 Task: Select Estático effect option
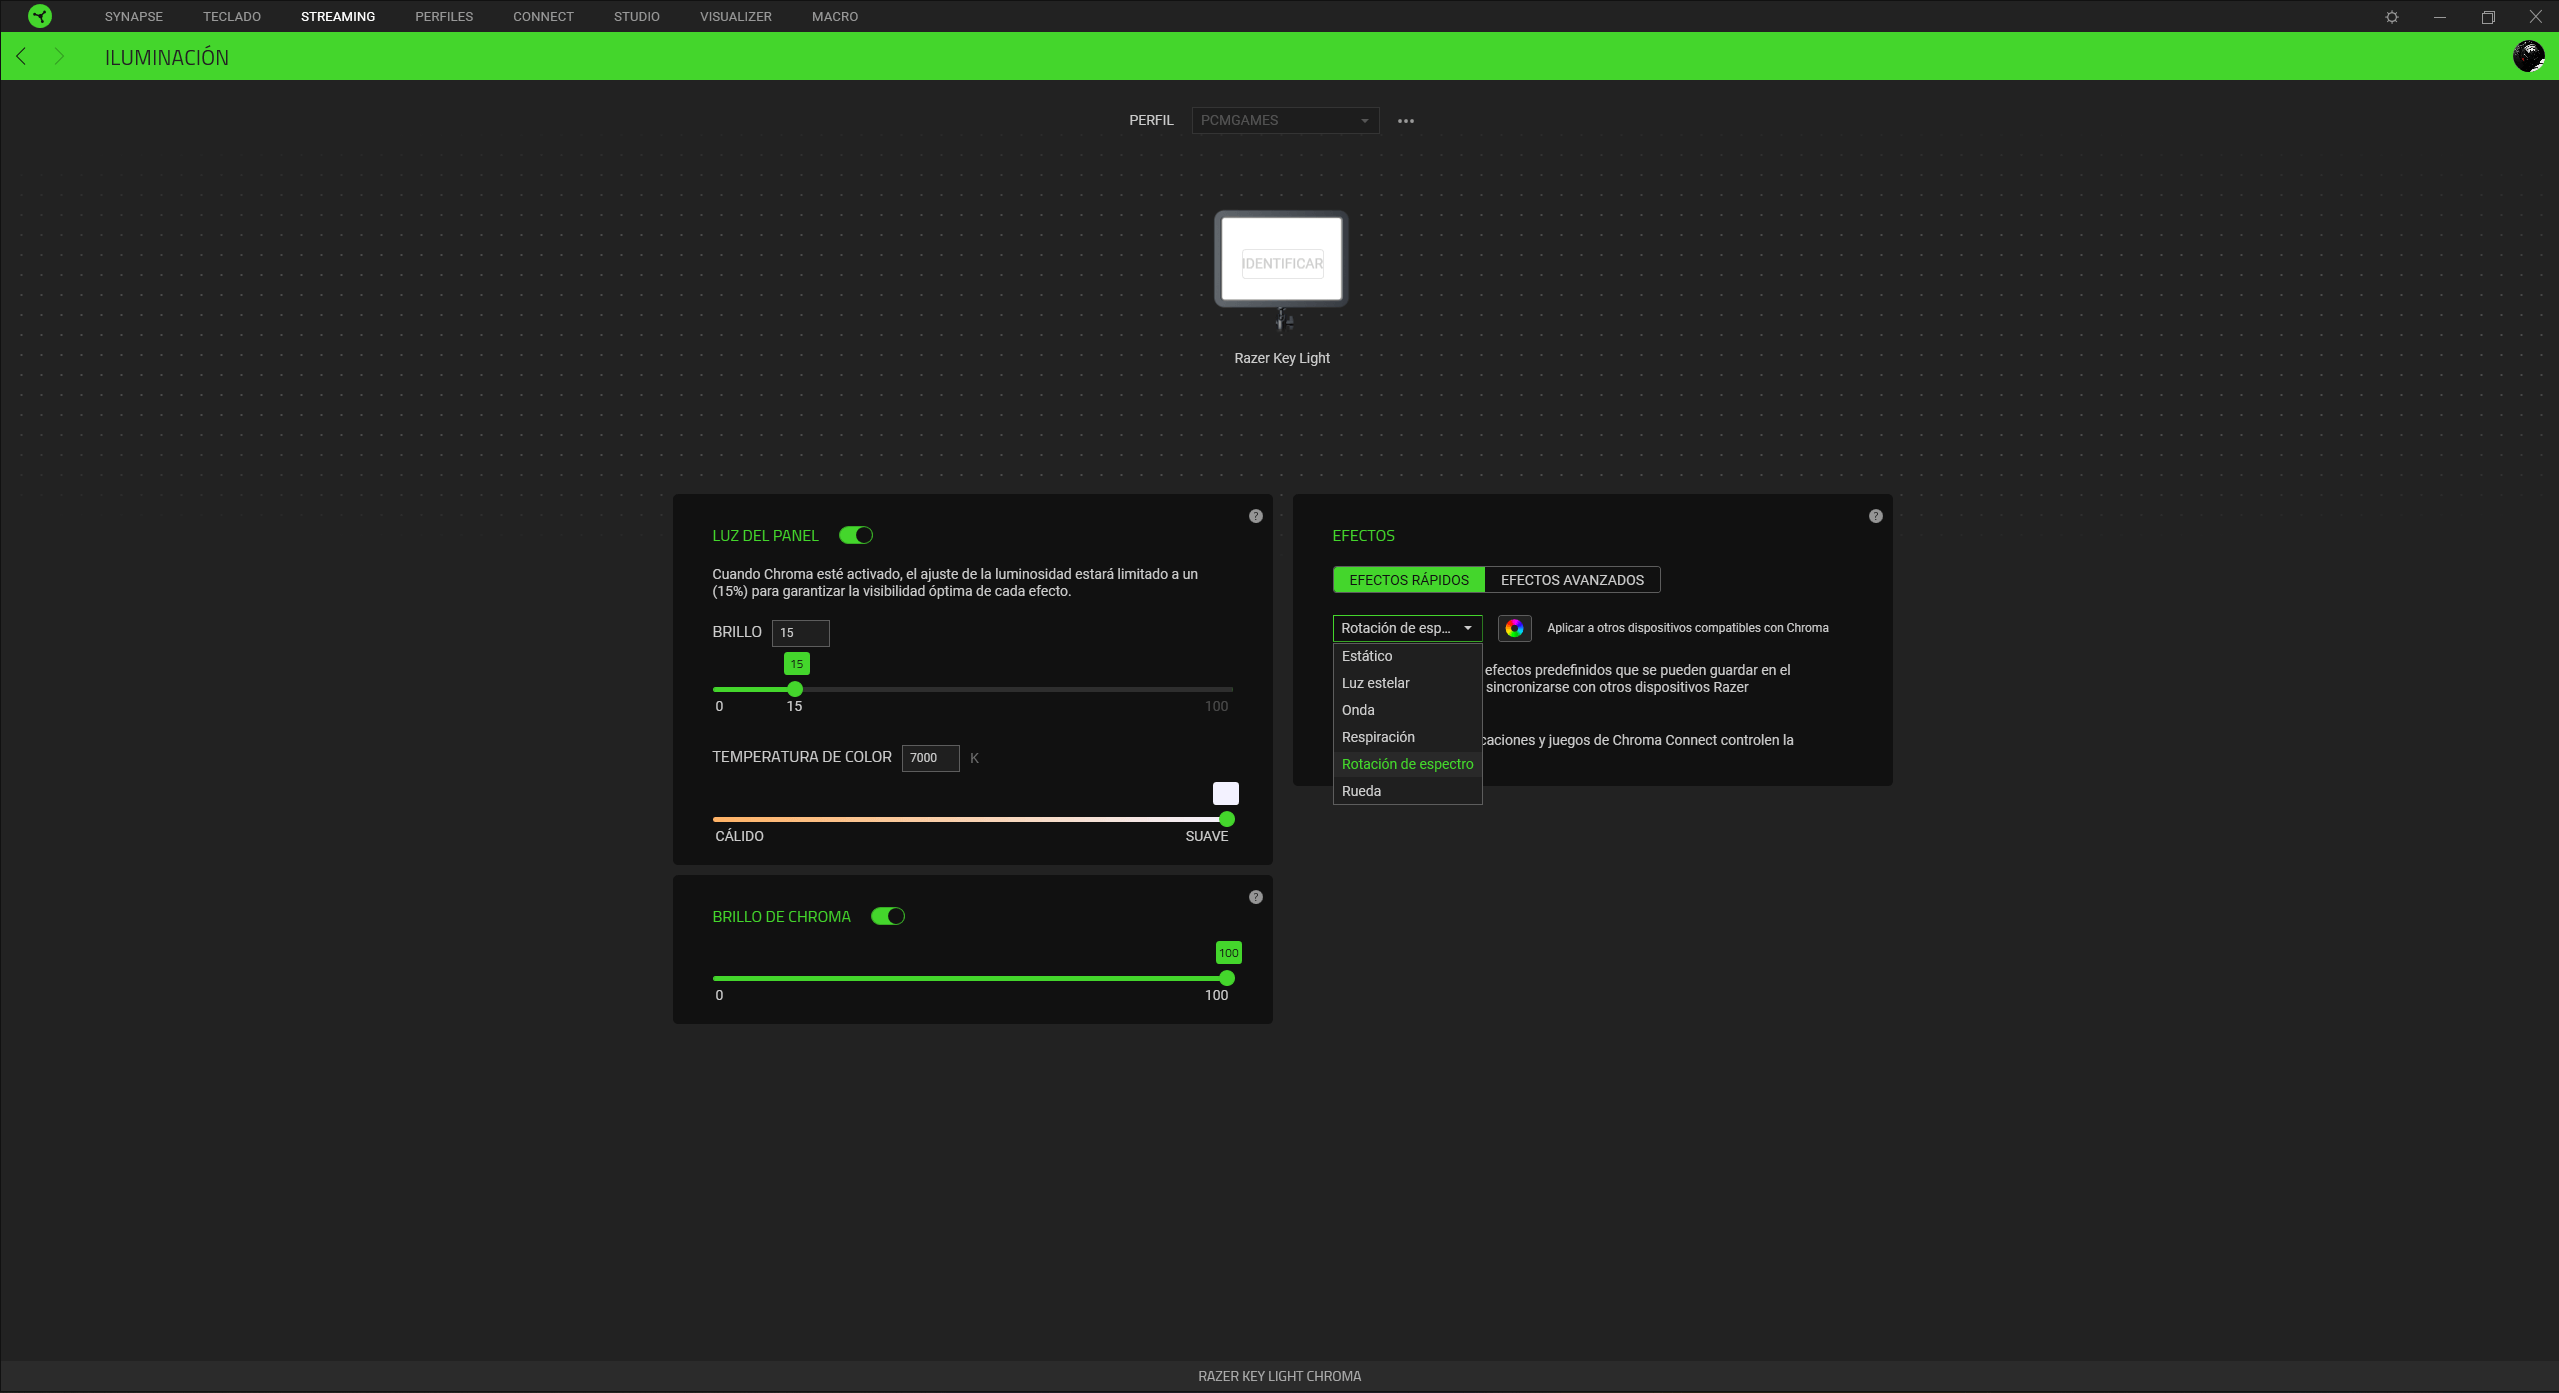click(x=1407, y=656)
